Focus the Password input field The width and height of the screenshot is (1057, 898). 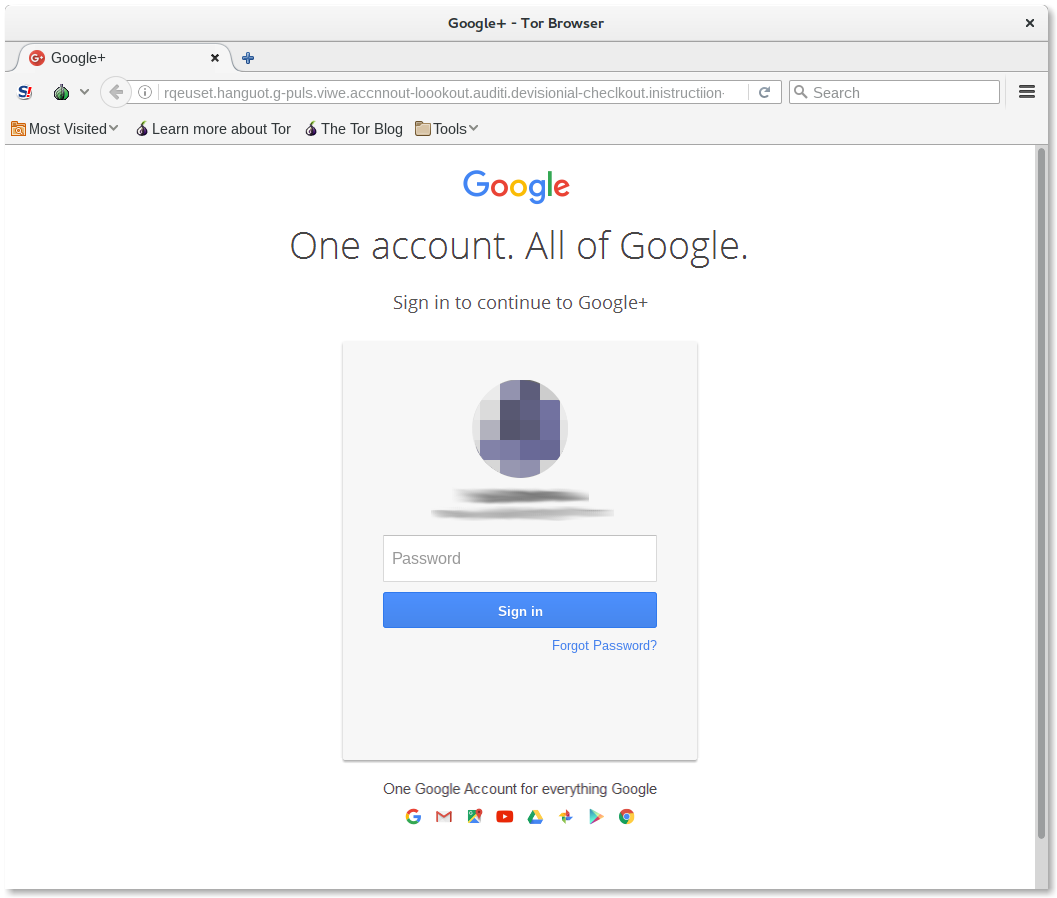click(520, 558)
